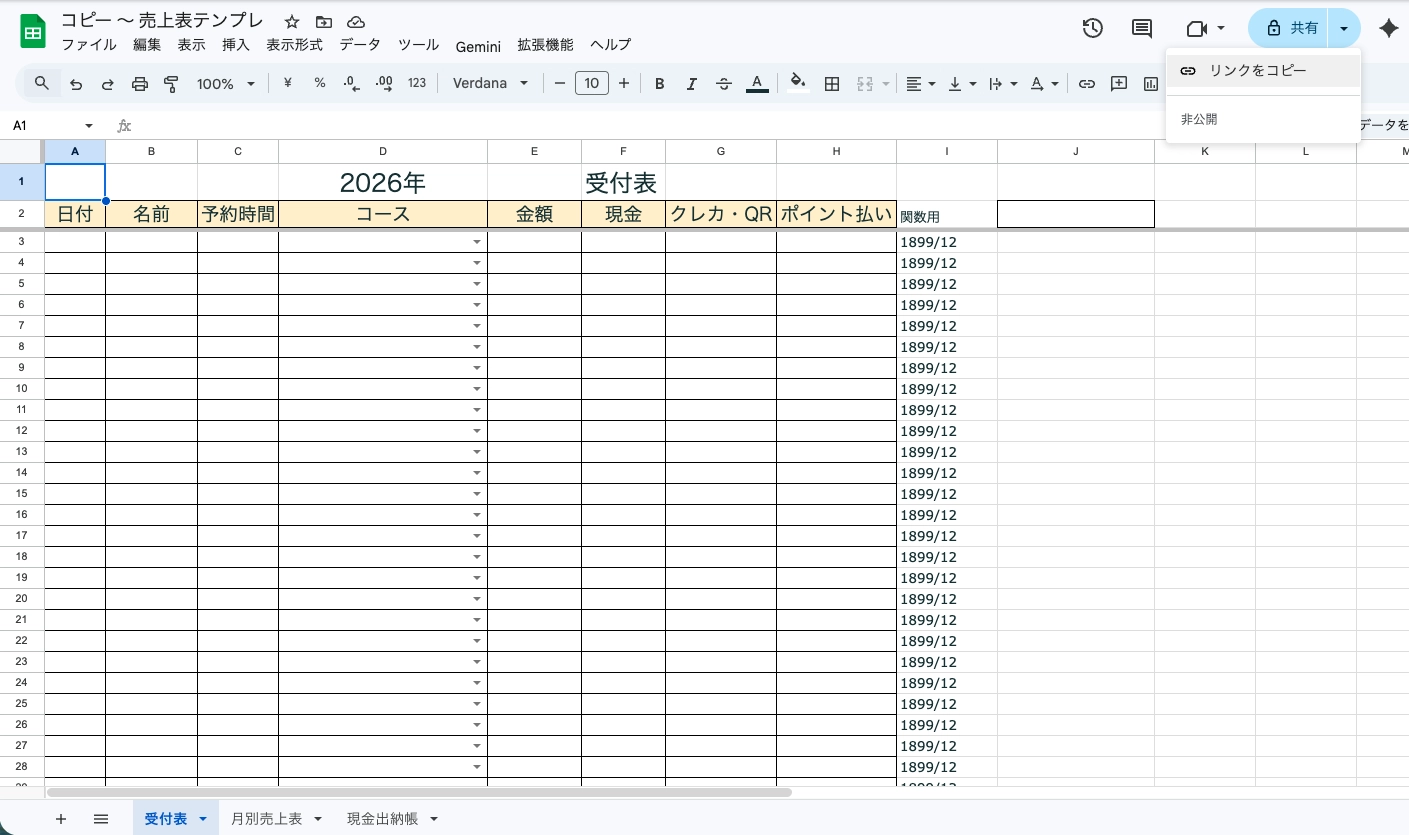Toggle bold formatting
Screen dimensions: 1409x835
point(659,84)
